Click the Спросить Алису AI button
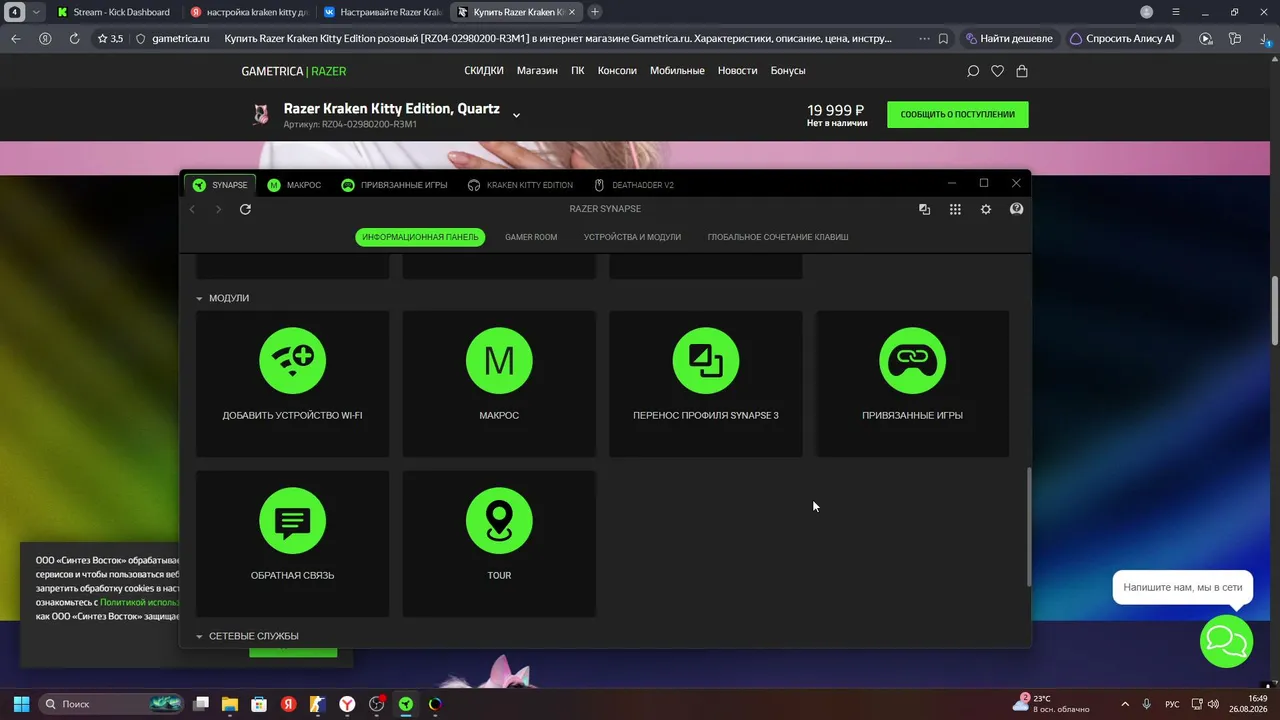Image resolution: width=1280 pixels, height=720 pixels. [1122, 39]
